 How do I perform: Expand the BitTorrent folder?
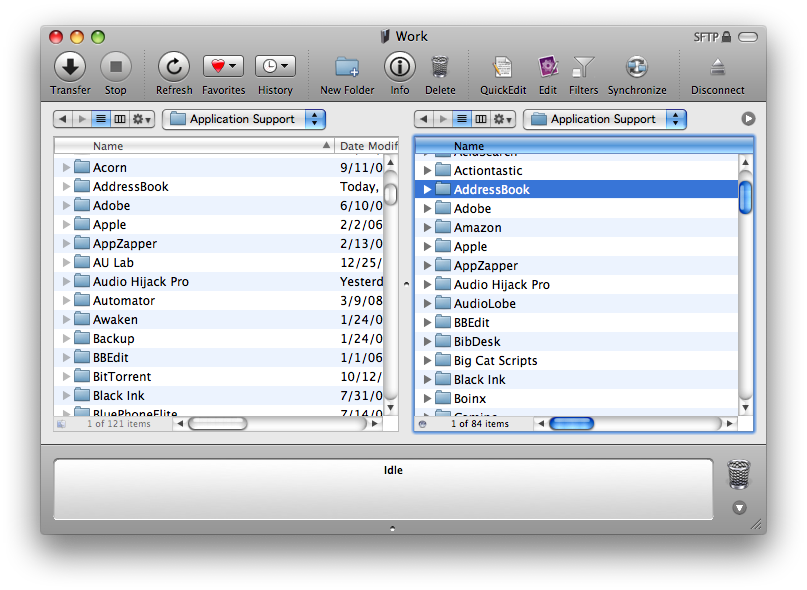pos(66,376)
